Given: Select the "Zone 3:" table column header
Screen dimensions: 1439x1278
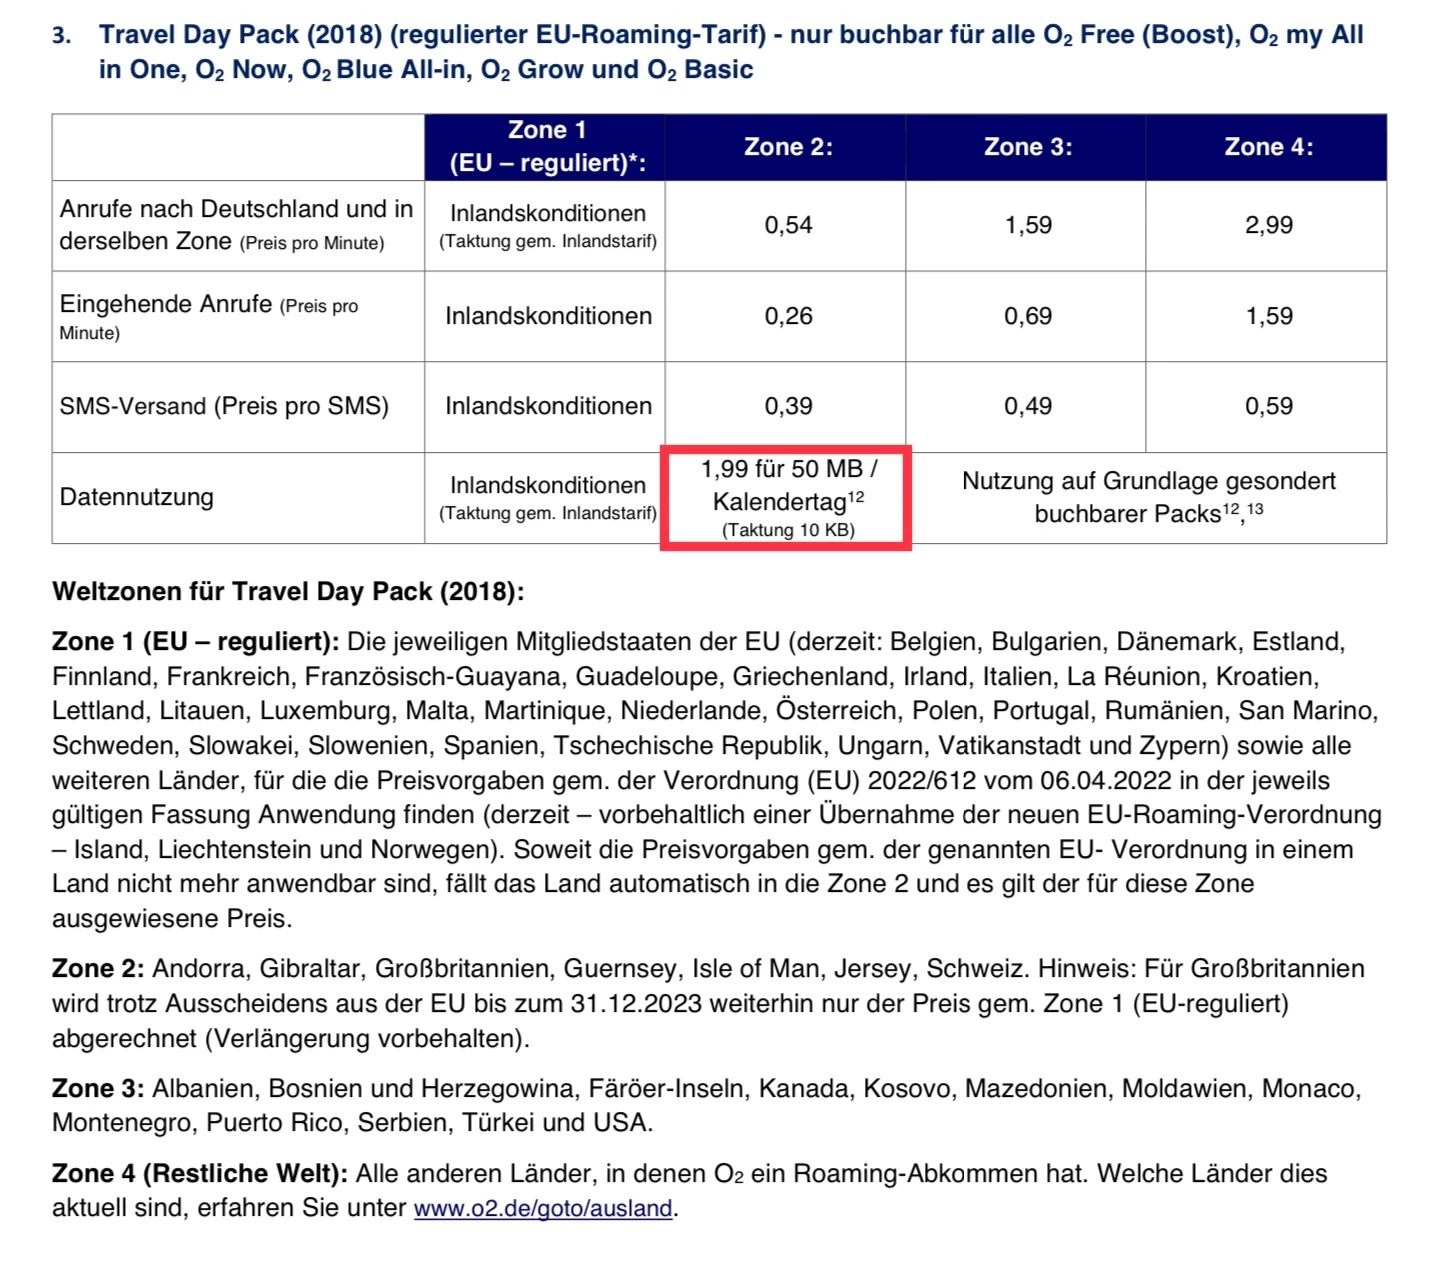Looking at the screenshot, I should [x=1026, y=147].
